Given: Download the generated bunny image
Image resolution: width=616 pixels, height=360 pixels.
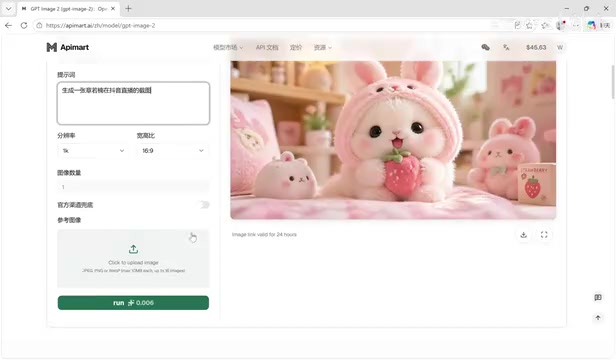Looking at the screenshot, I should (523, 235).
